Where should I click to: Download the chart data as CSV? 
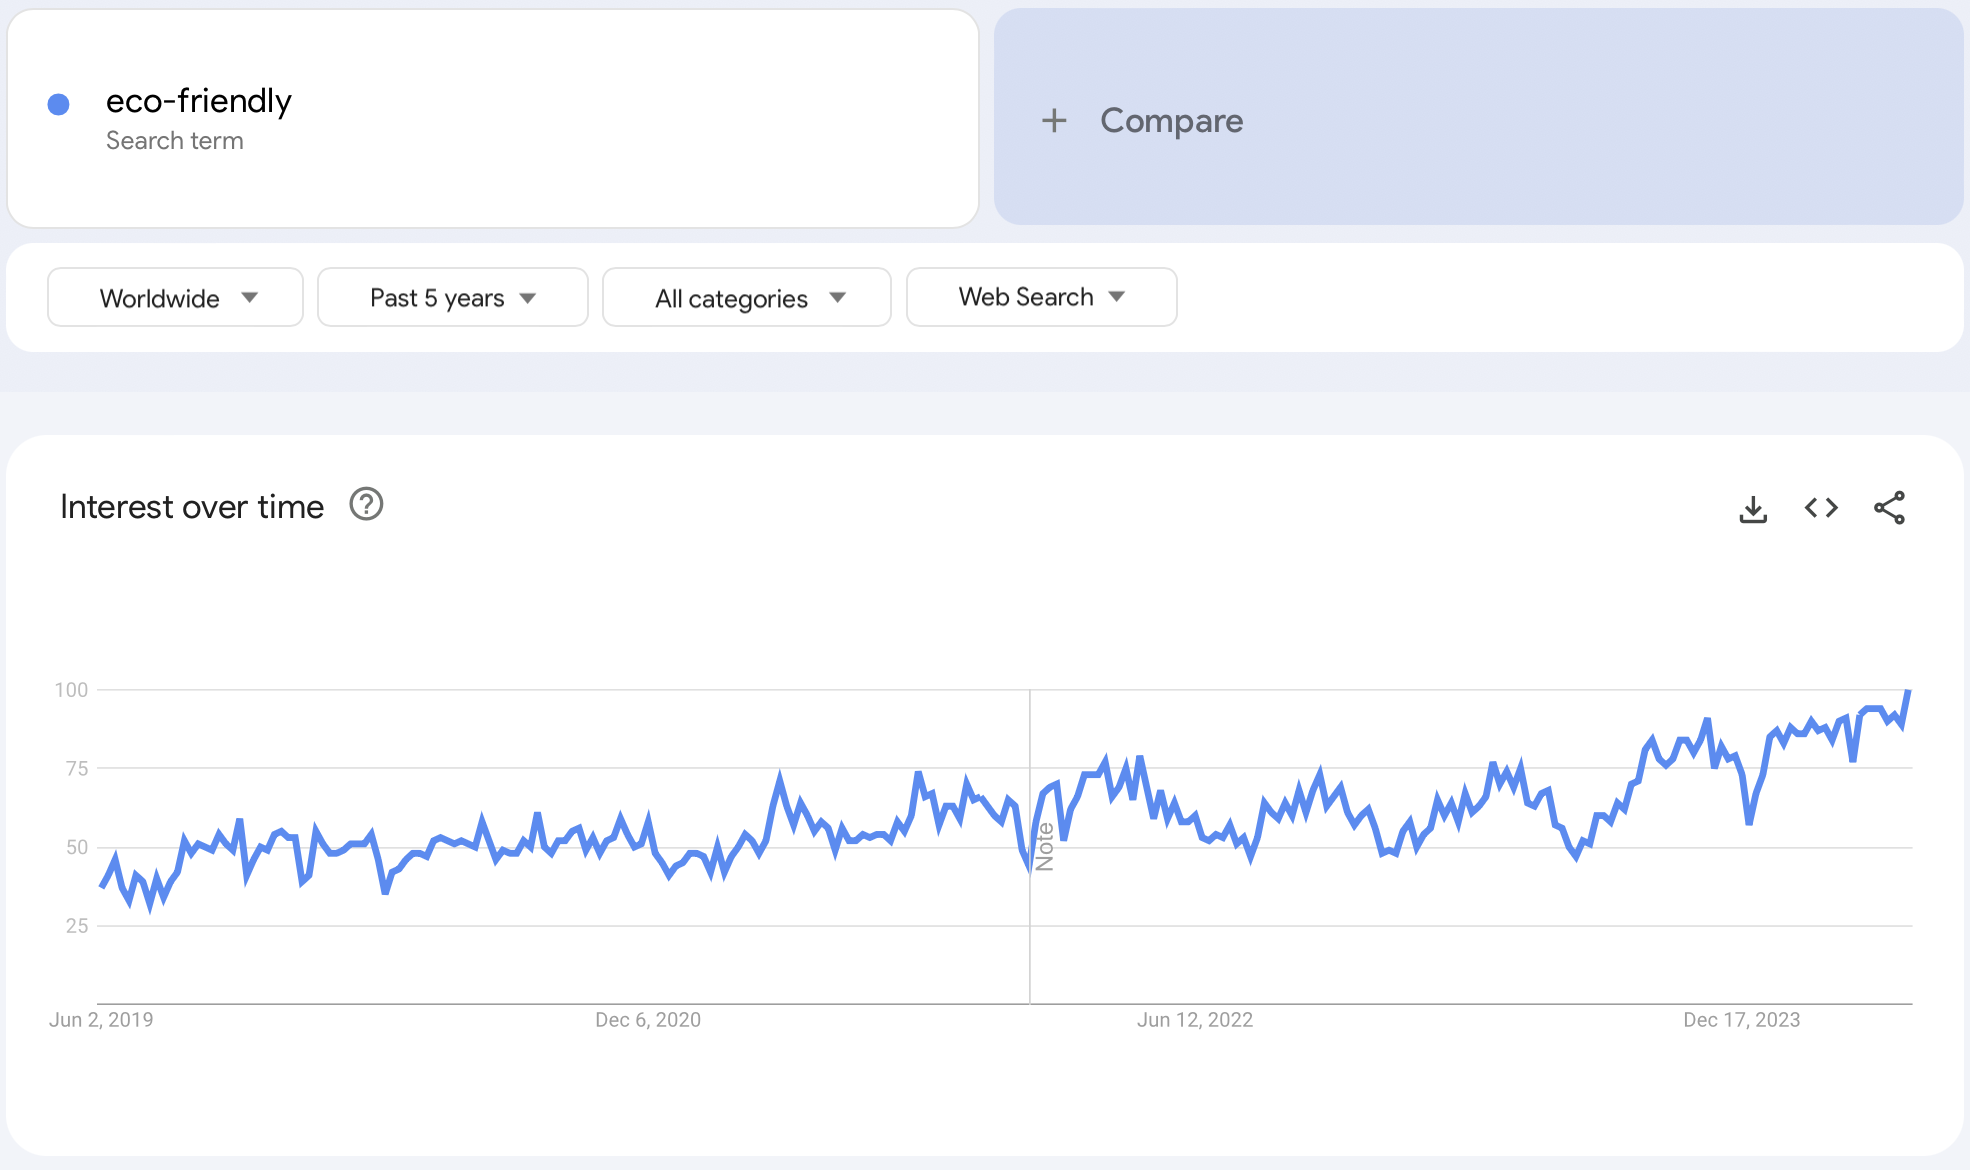click(1753, 509)
